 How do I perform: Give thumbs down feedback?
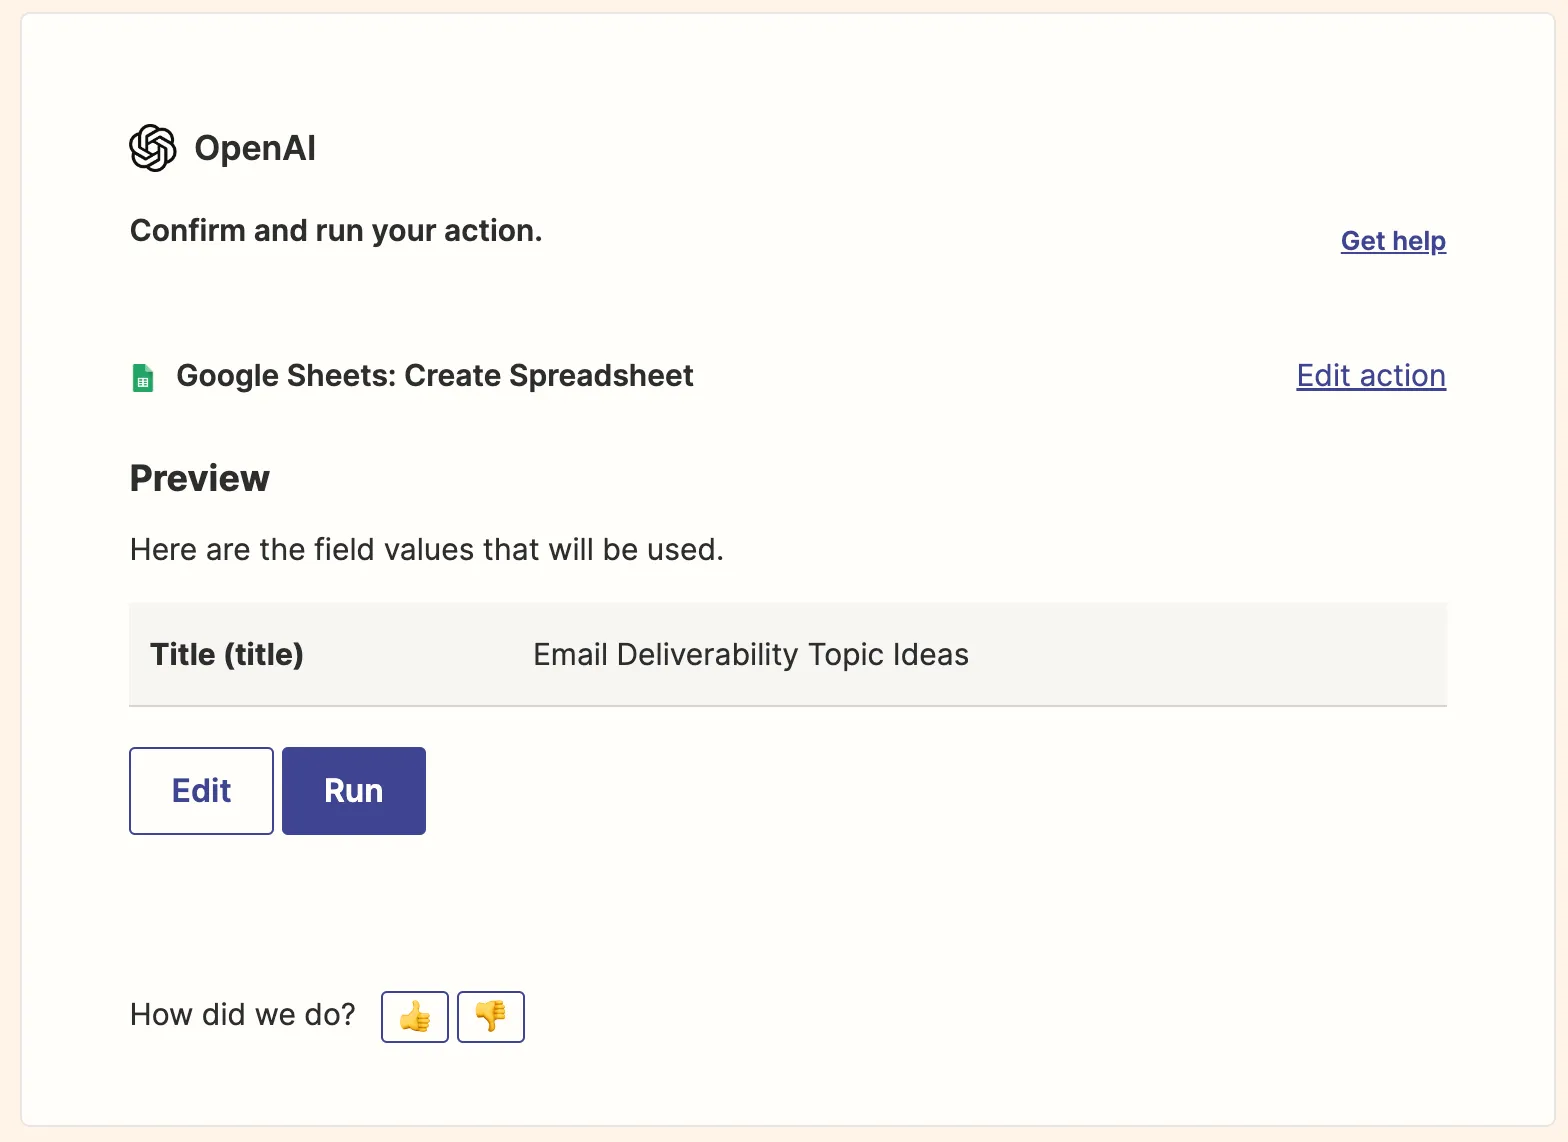(x=491, y=1017)
